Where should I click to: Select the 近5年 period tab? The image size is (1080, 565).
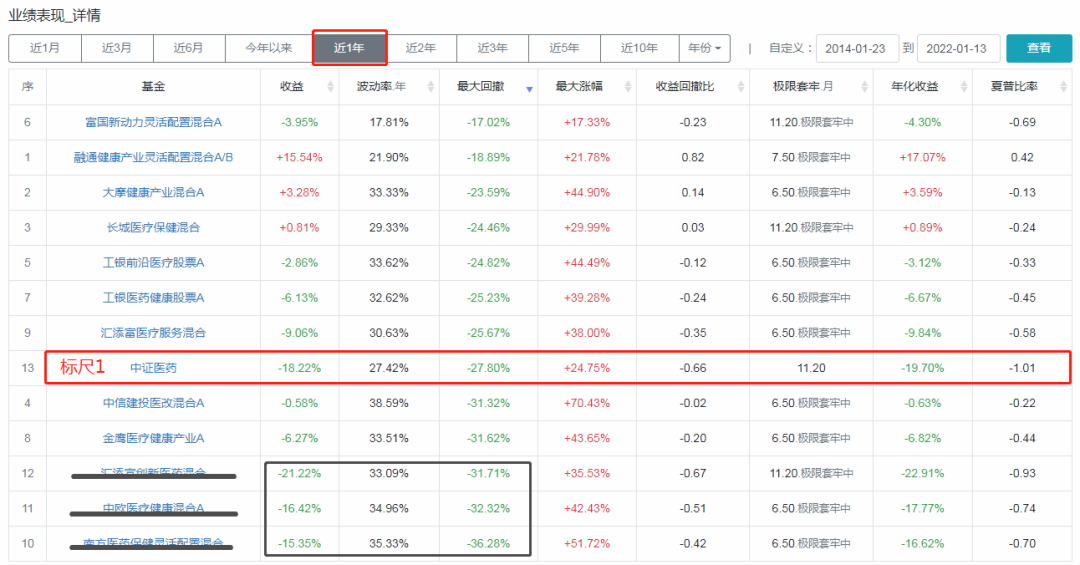[564, 48]
